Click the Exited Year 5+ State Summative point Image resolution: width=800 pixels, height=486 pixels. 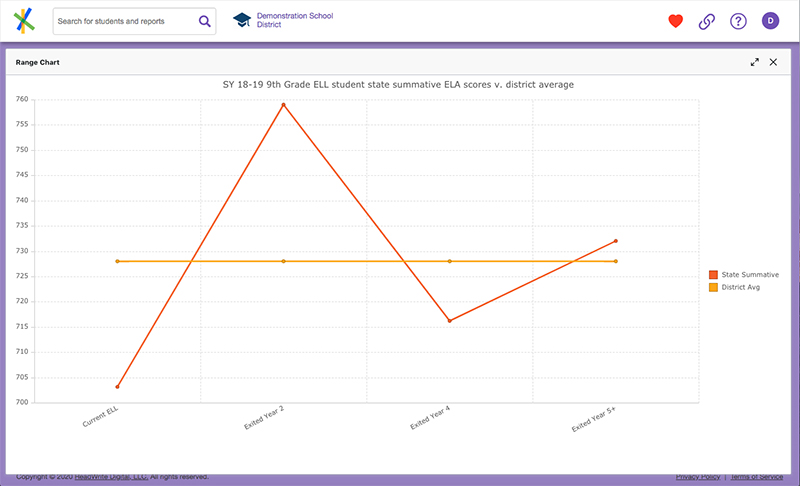pos(616,241)
